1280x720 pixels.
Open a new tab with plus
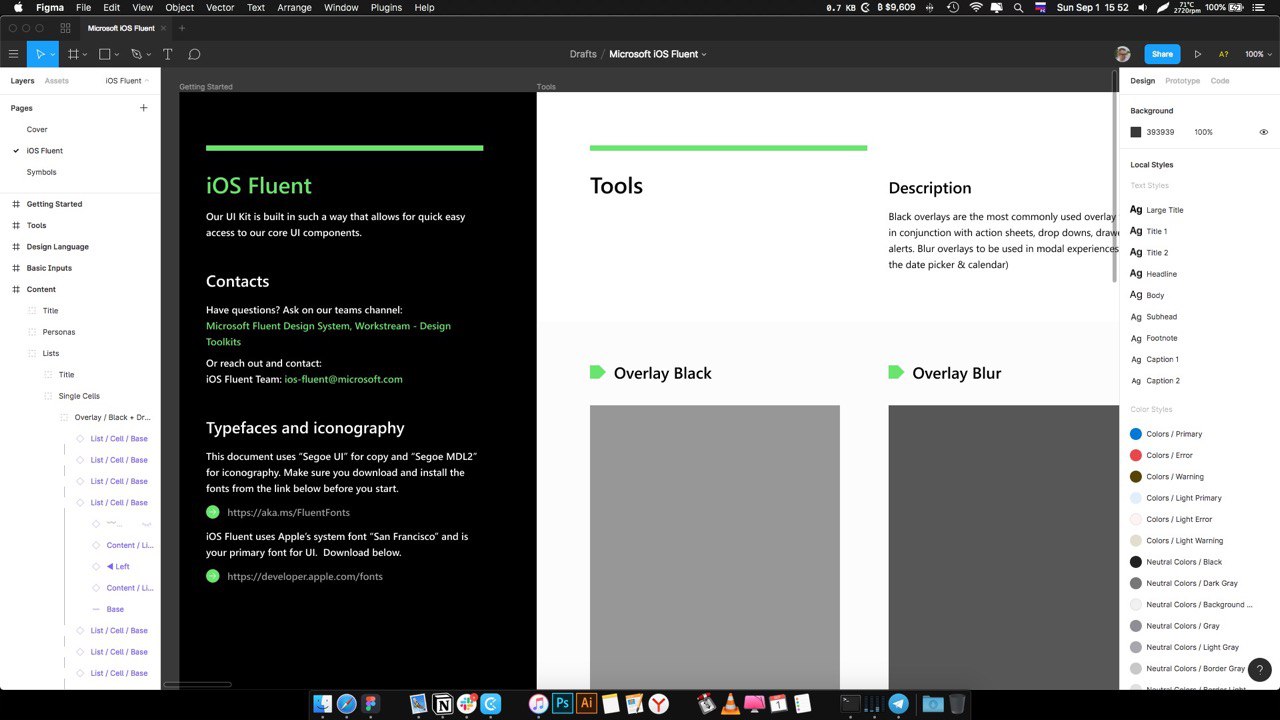point(182,28)
